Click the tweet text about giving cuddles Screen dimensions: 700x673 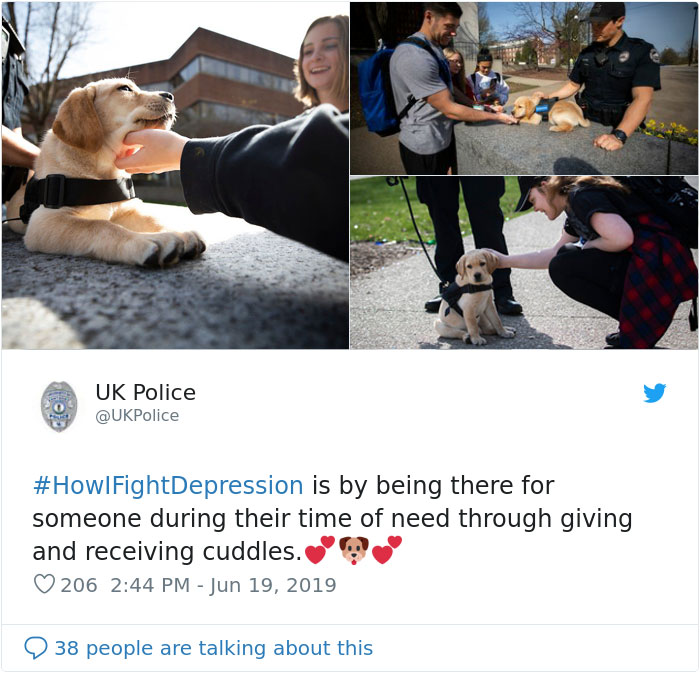coord(332,519)
